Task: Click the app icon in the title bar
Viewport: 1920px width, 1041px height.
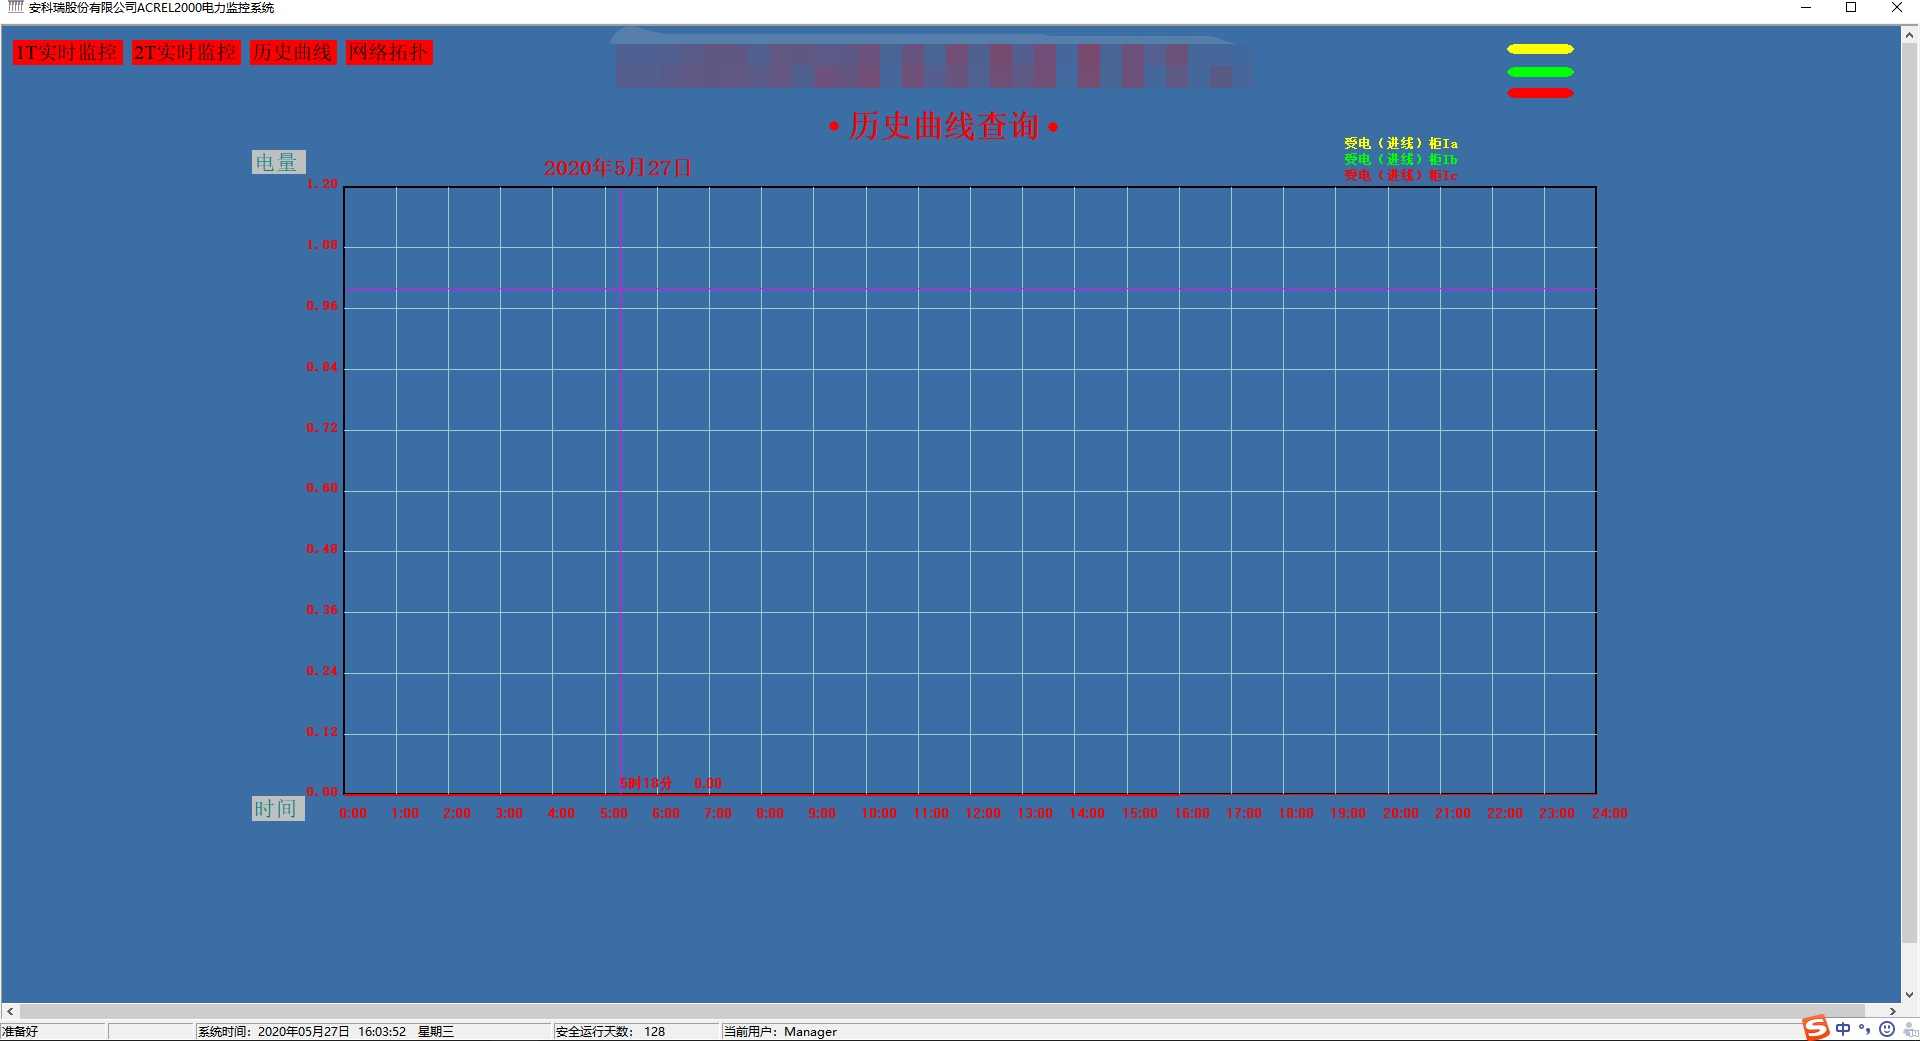Action: tap(15, 8)
